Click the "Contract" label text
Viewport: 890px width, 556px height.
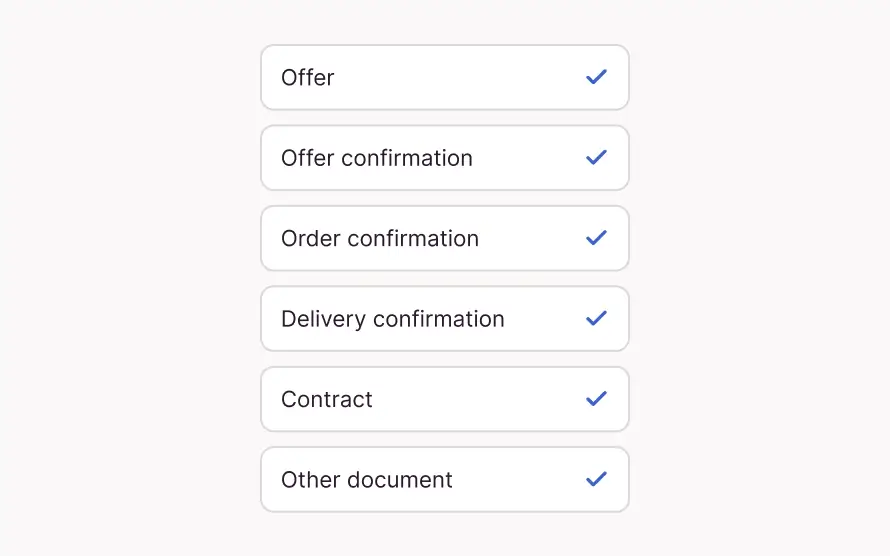pos(327,399)
